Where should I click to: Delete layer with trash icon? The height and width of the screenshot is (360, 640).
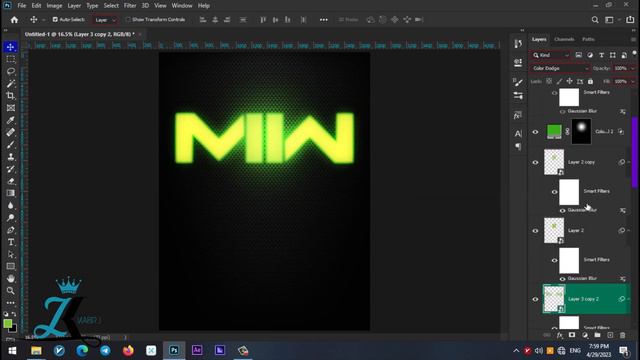click(x=622, y=335)
